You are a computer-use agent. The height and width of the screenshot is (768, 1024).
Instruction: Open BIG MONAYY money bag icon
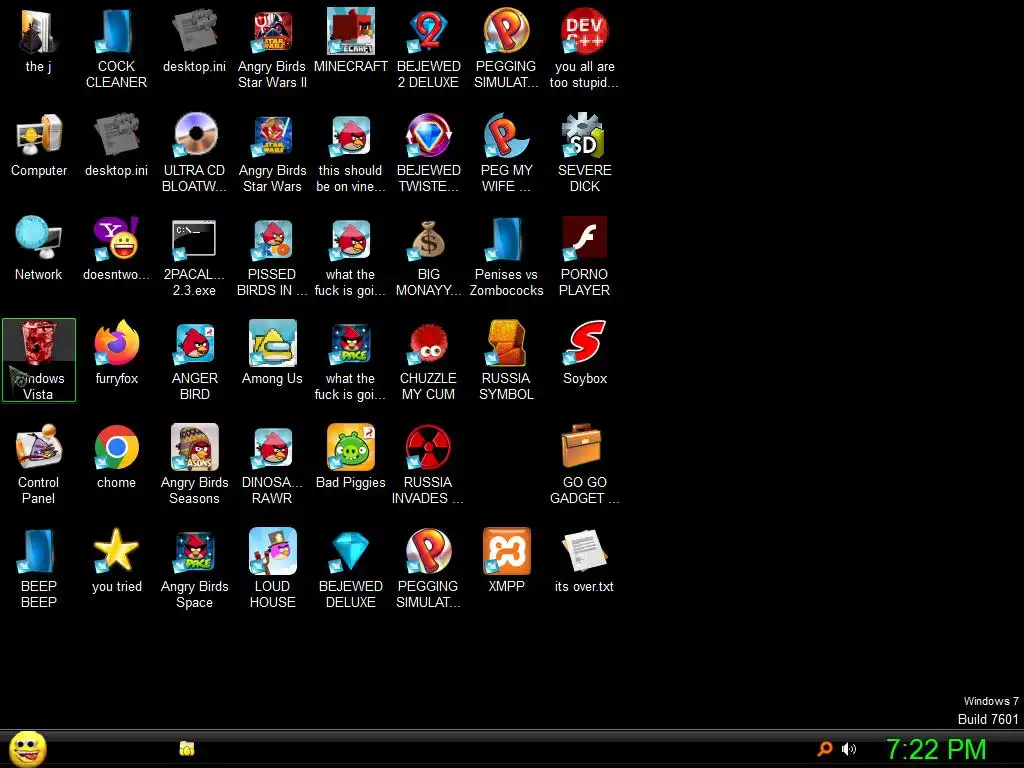pos(428,257)
